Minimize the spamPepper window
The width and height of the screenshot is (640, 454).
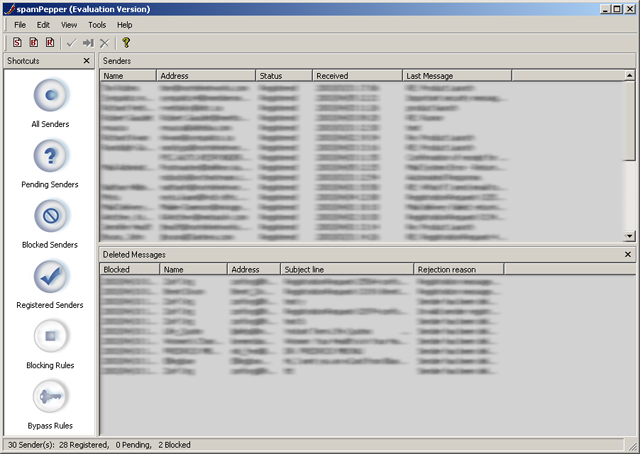point(606,9)
